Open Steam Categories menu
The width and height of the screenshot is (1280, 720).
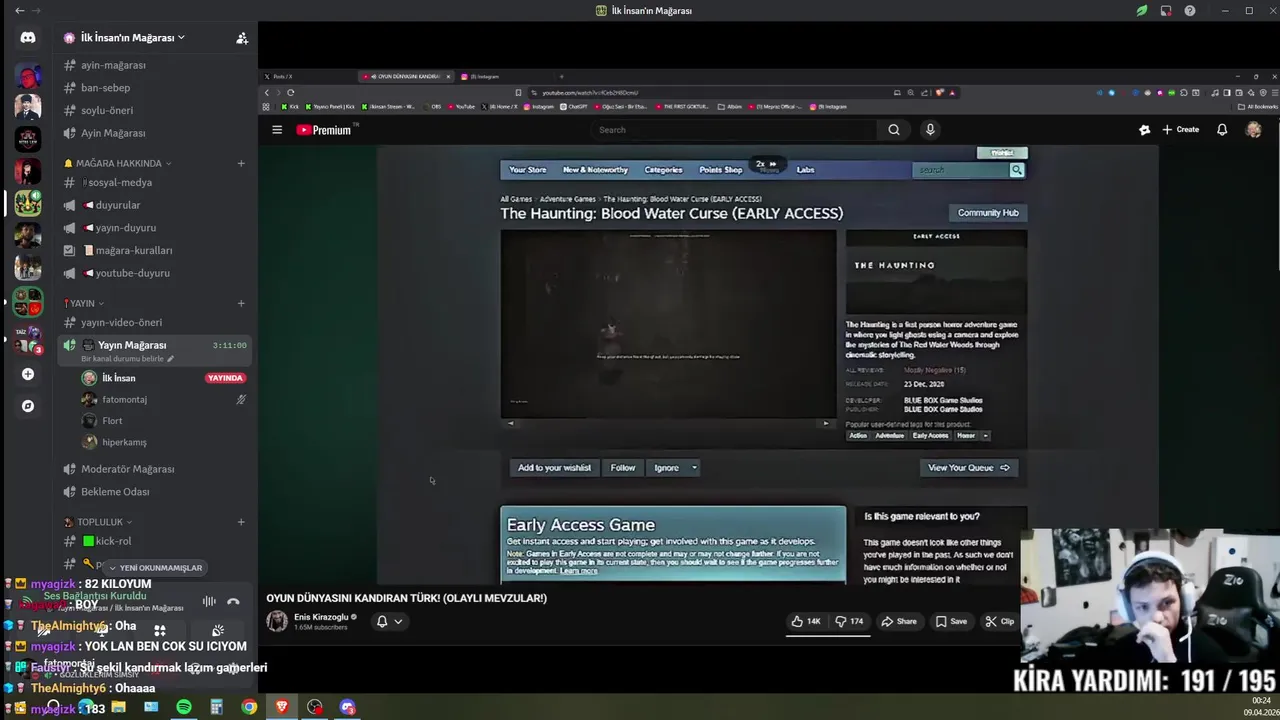tap(663, 170)
